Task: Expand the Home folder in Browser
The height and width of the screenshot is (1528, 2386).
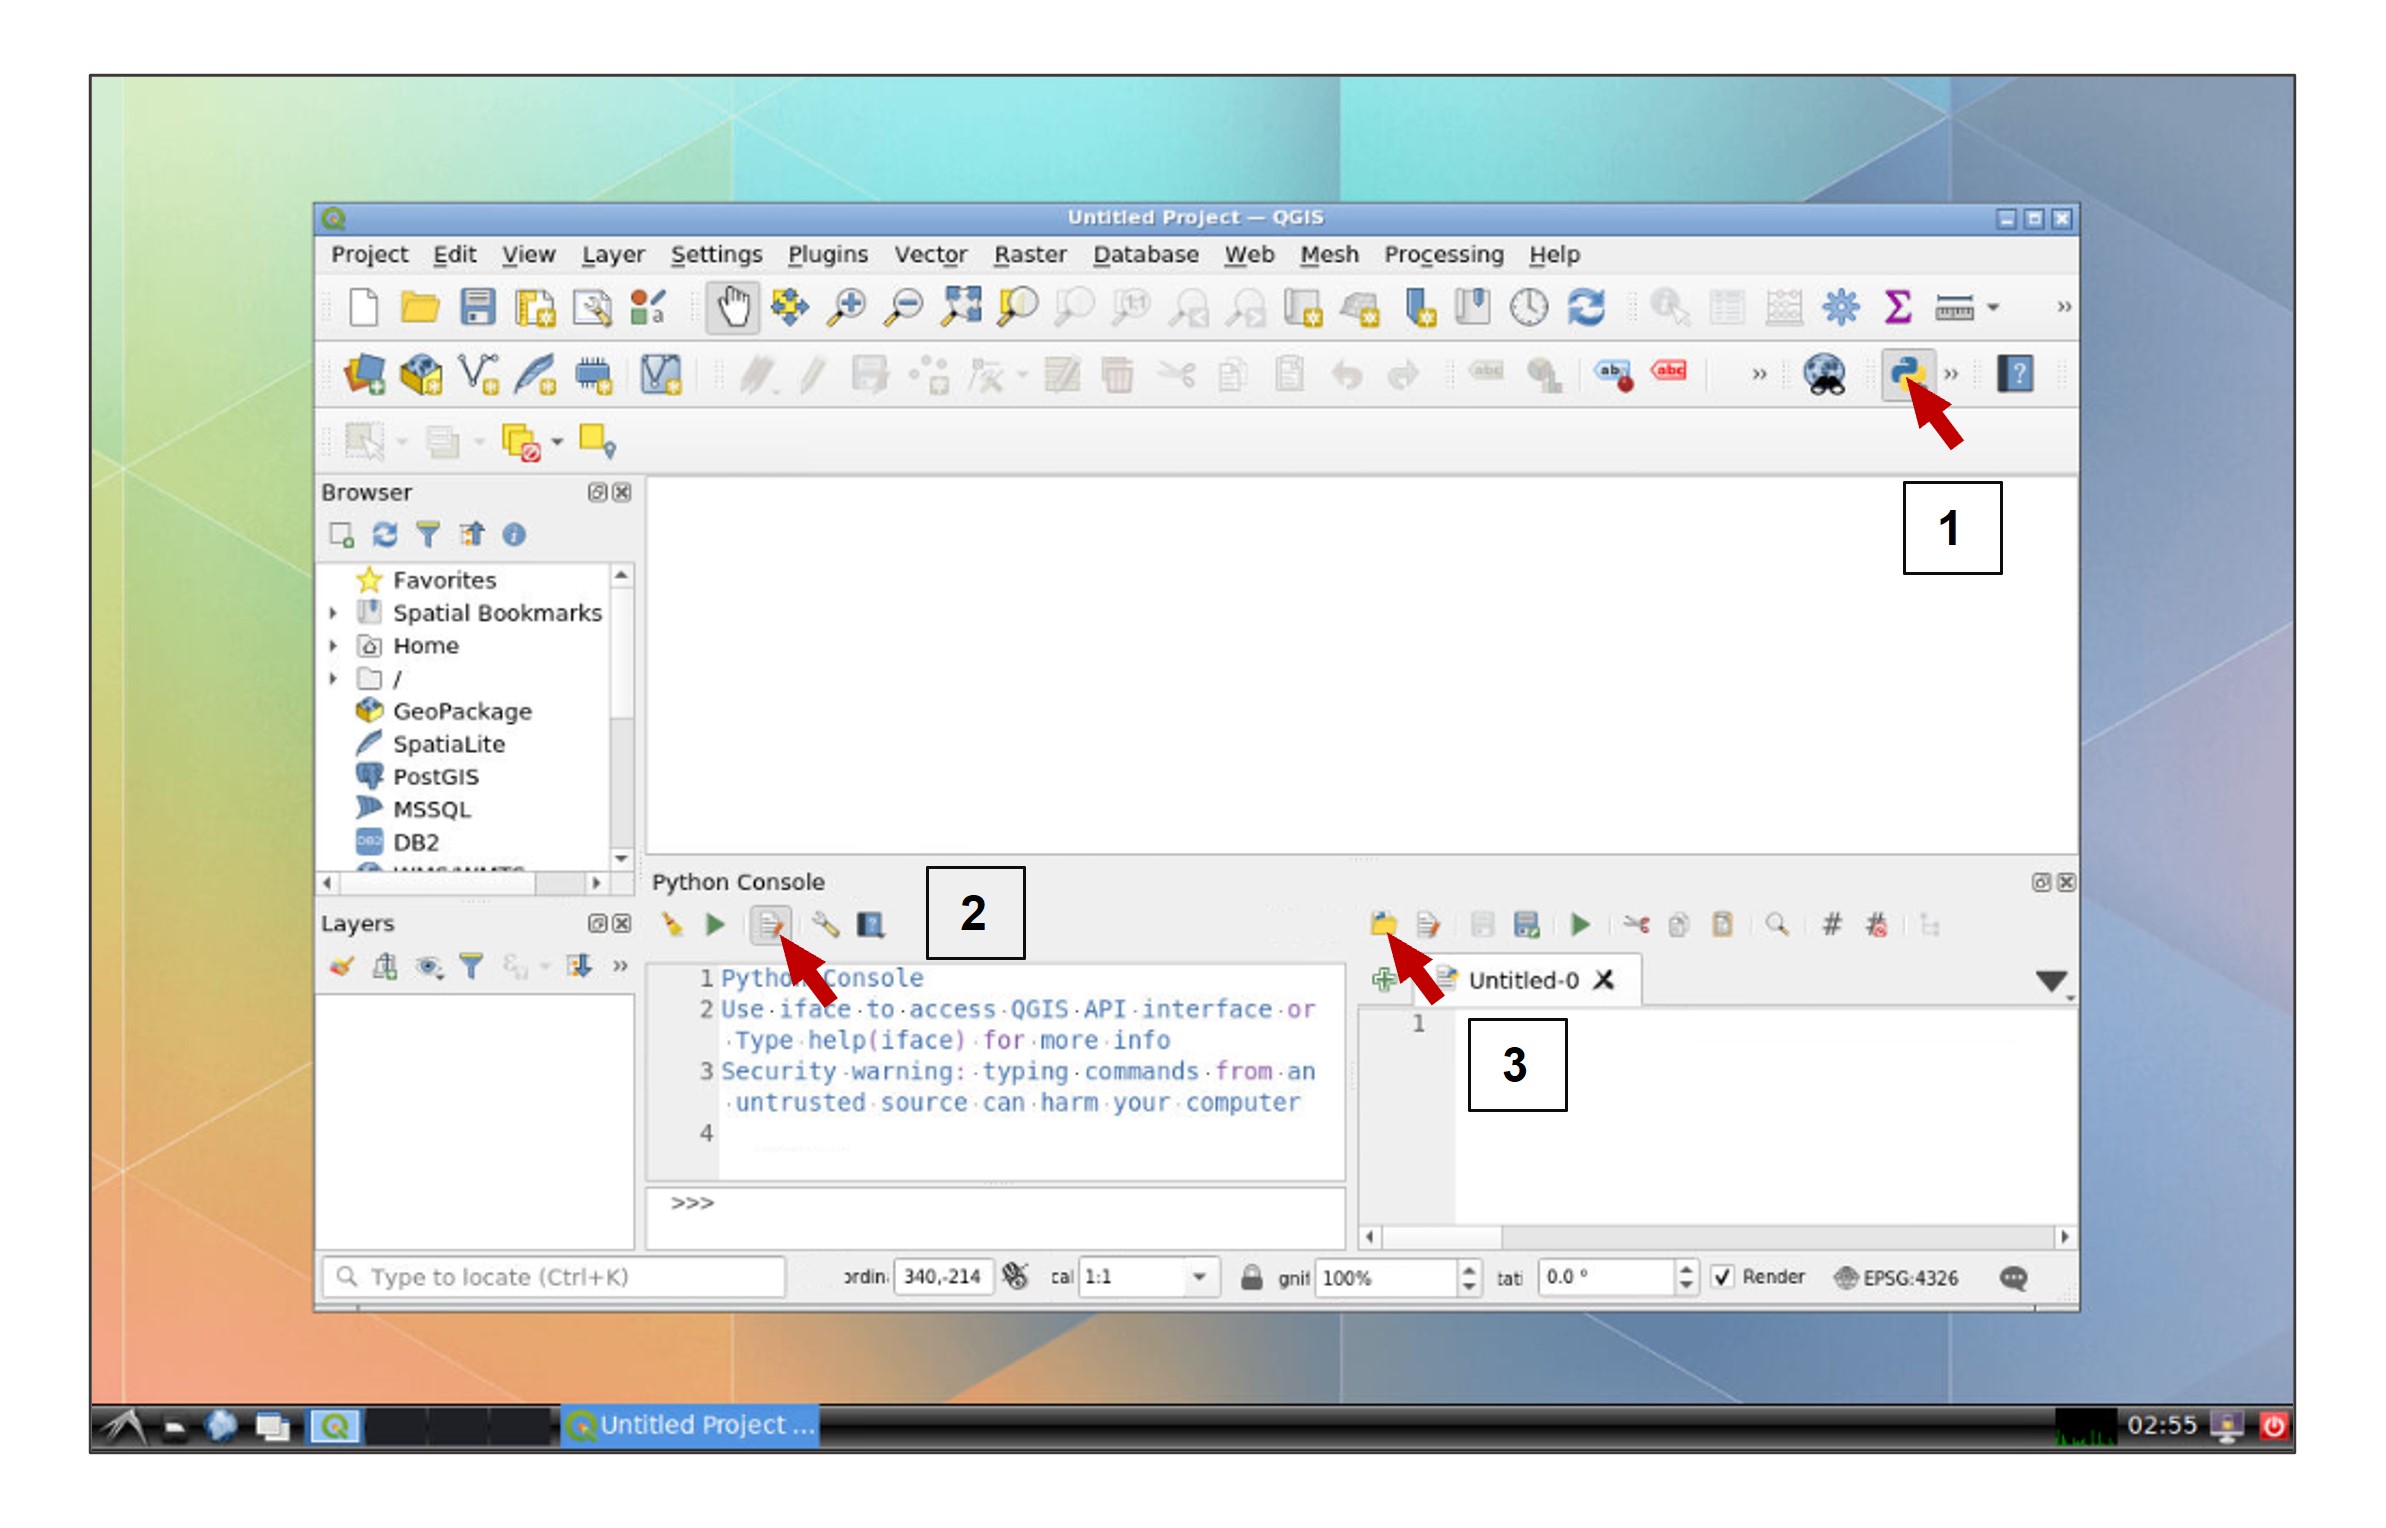Action: tap(333, 646)
